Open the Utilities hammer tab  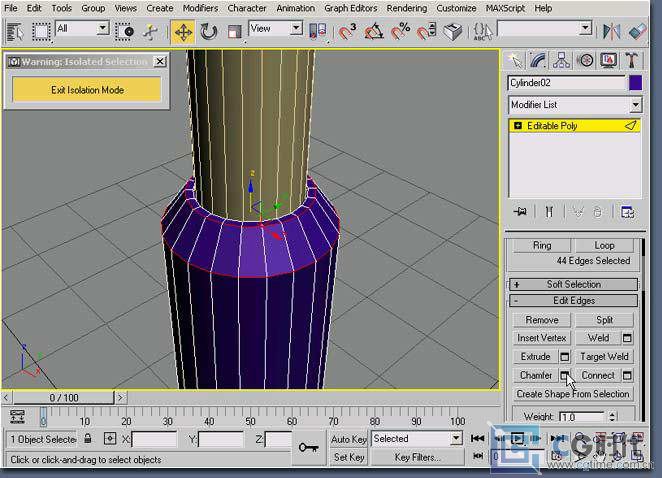[x=634, y=60]
